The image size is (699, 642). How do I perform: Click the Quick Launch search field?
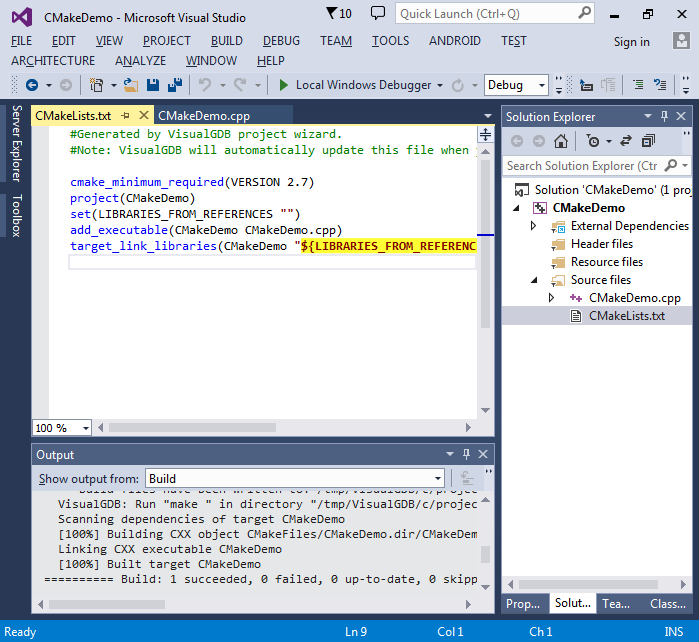[494, 14]
